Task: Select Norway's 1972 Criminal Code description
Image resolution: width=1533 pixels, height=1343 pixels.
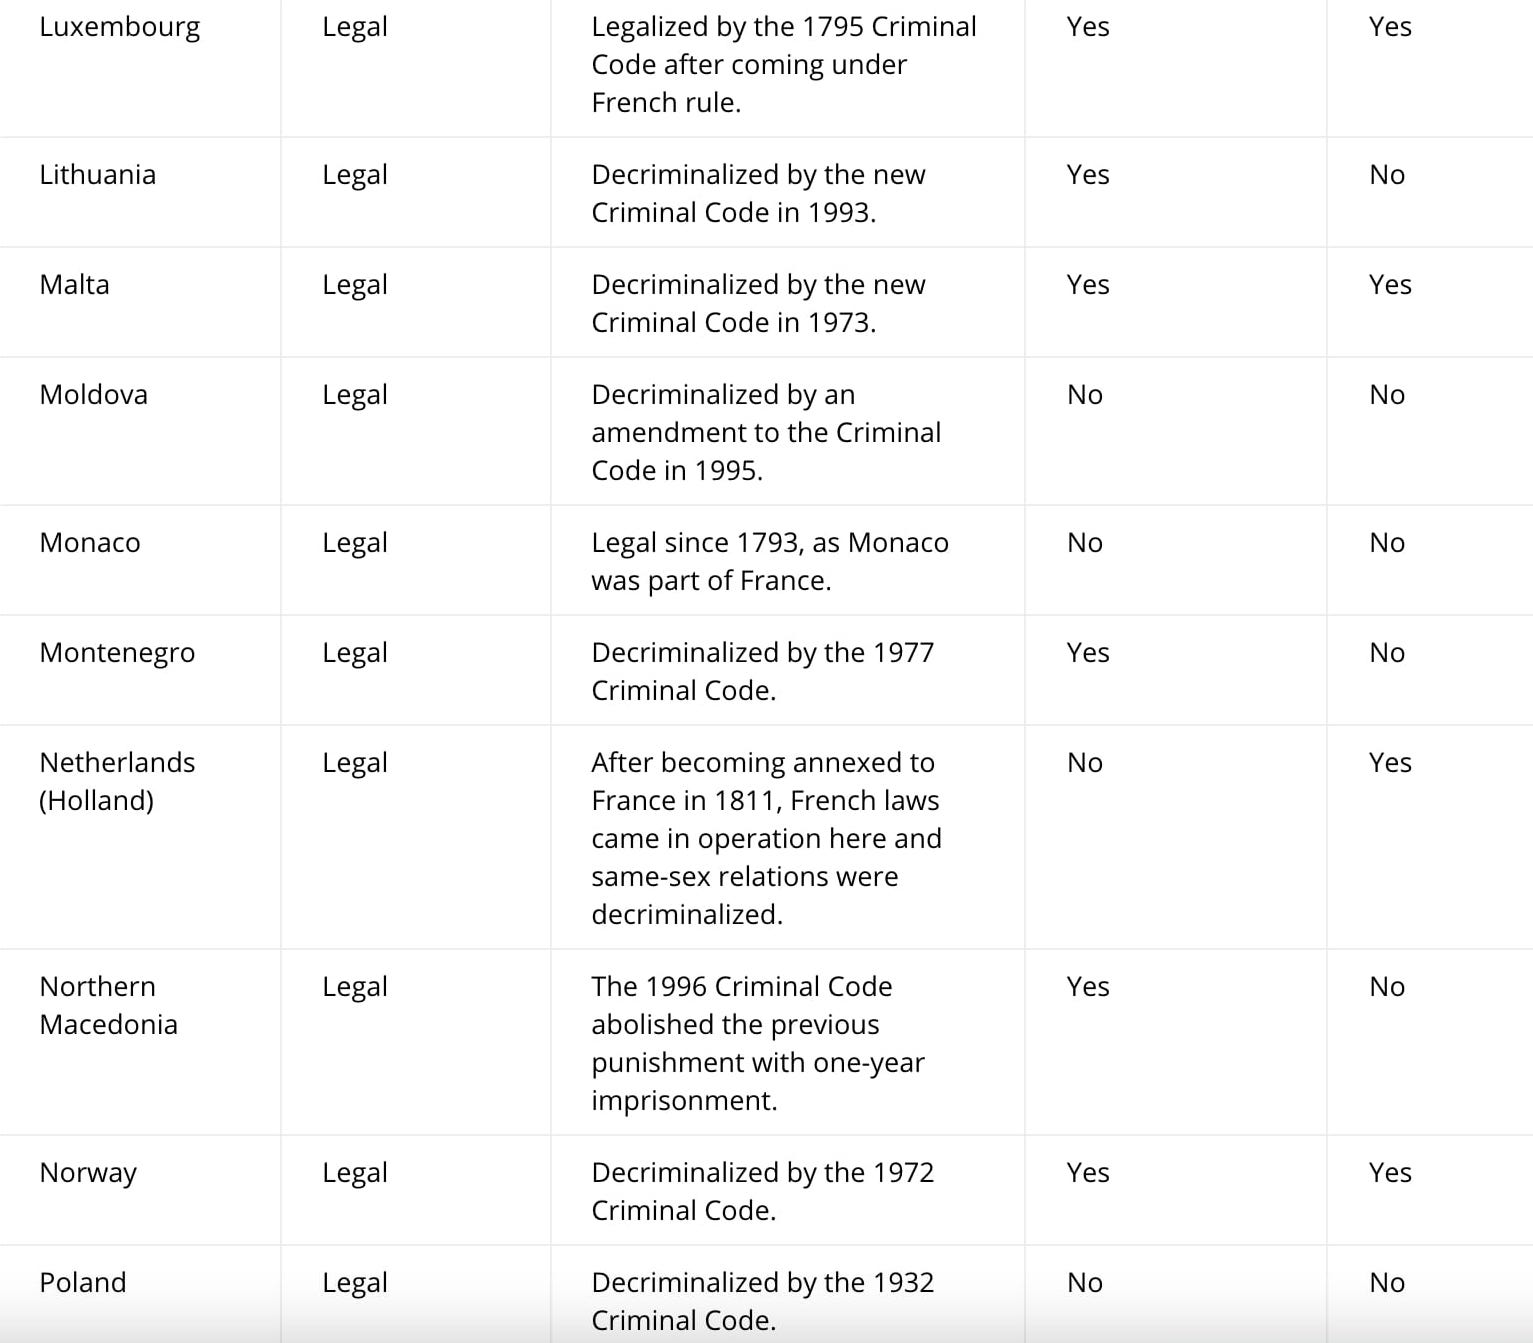Action: point(762,1191)
